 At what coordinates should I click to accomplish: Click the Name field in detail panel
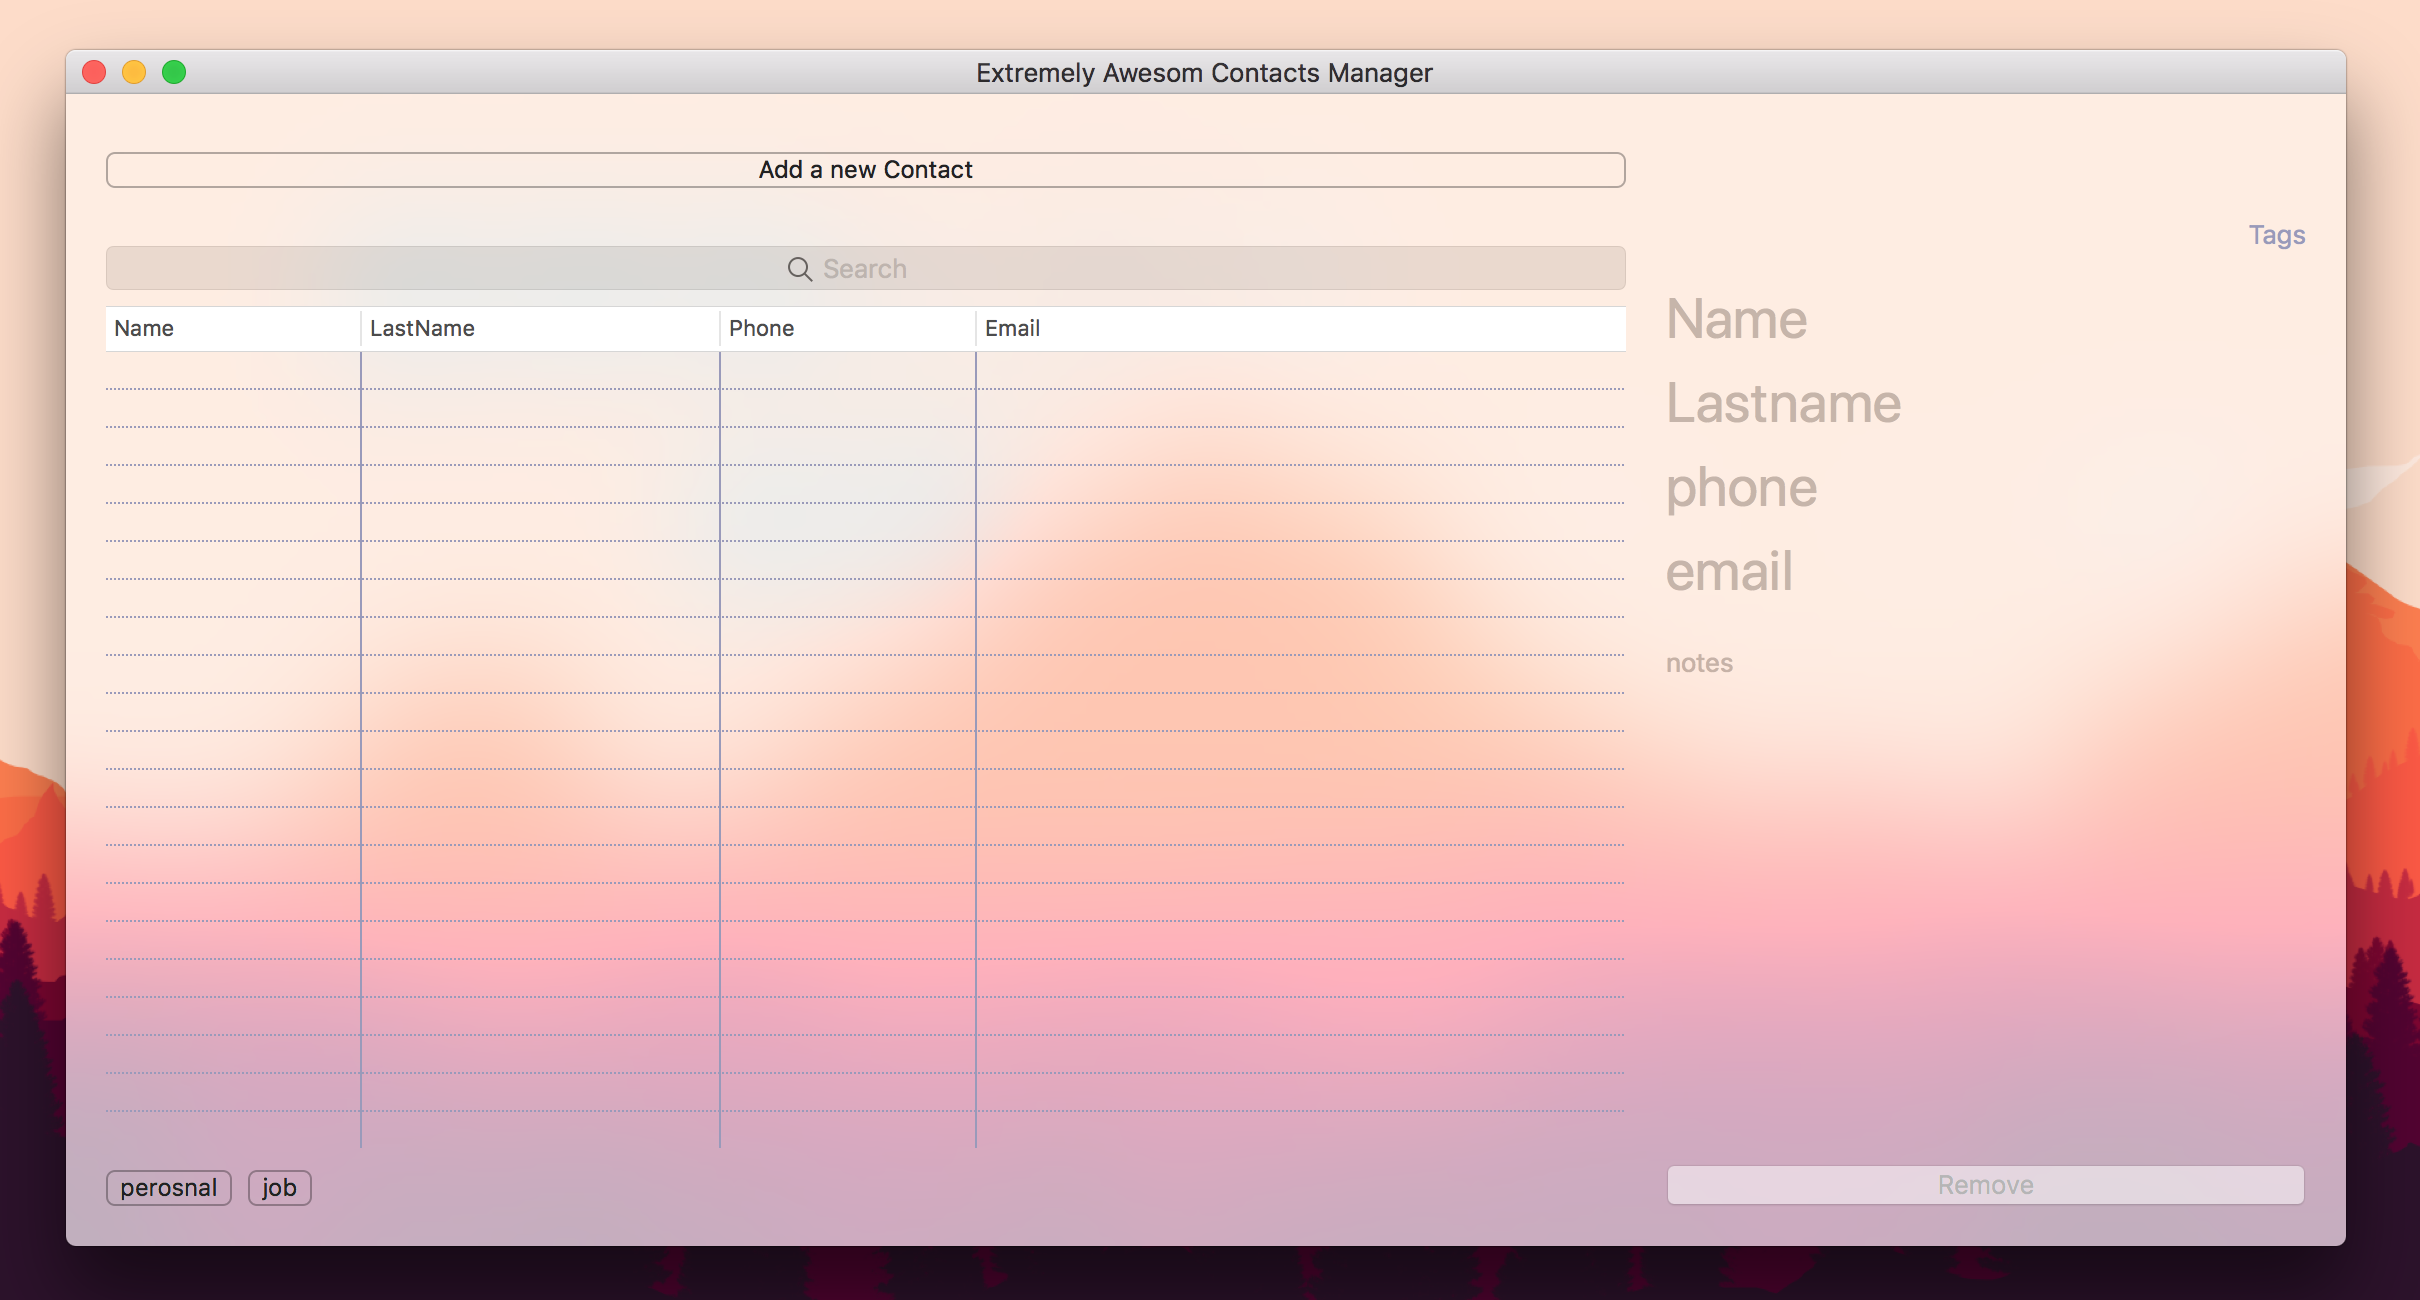coord(1737,319)
